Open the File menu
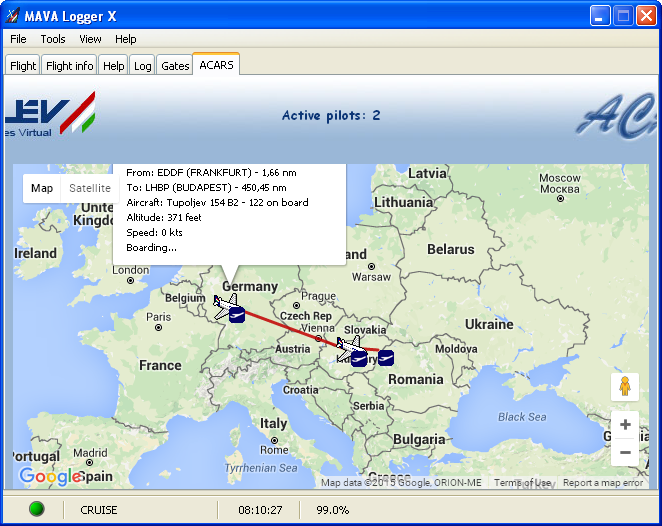The height and width of the screenshot is (526, 662). (18, 39)
